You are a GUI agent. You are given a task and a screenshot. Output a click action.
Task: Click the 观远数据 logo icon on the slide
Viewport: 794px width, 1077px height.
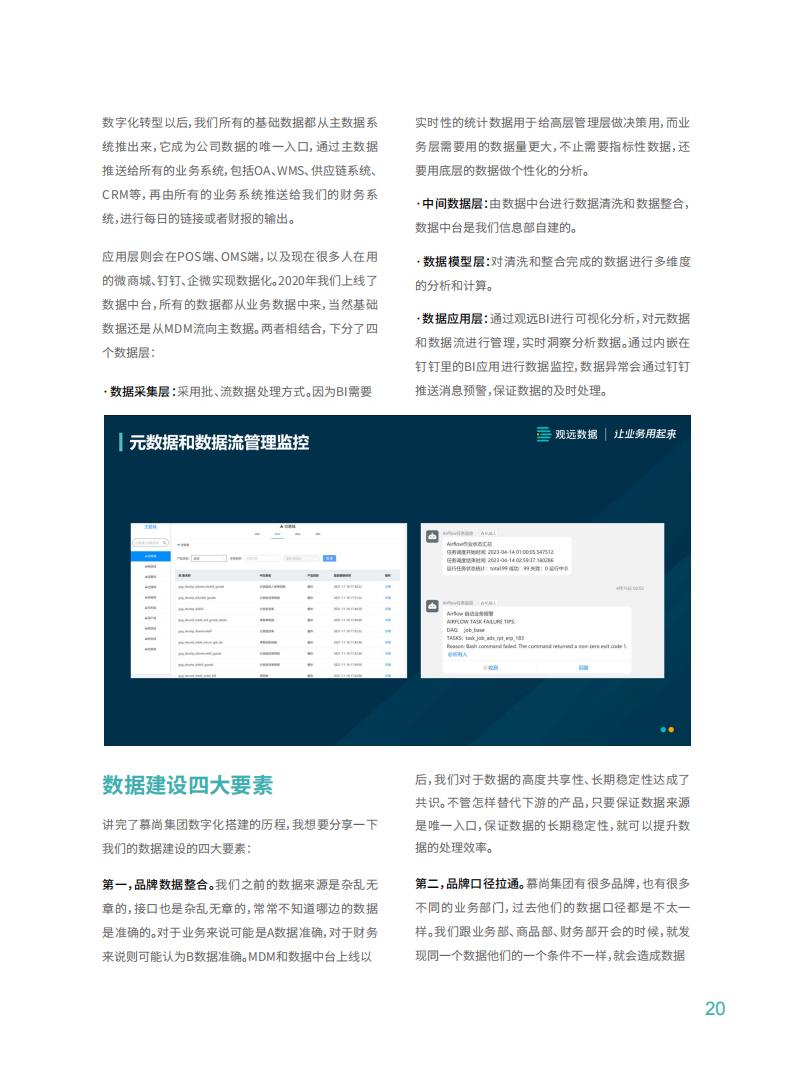[543, 434]
